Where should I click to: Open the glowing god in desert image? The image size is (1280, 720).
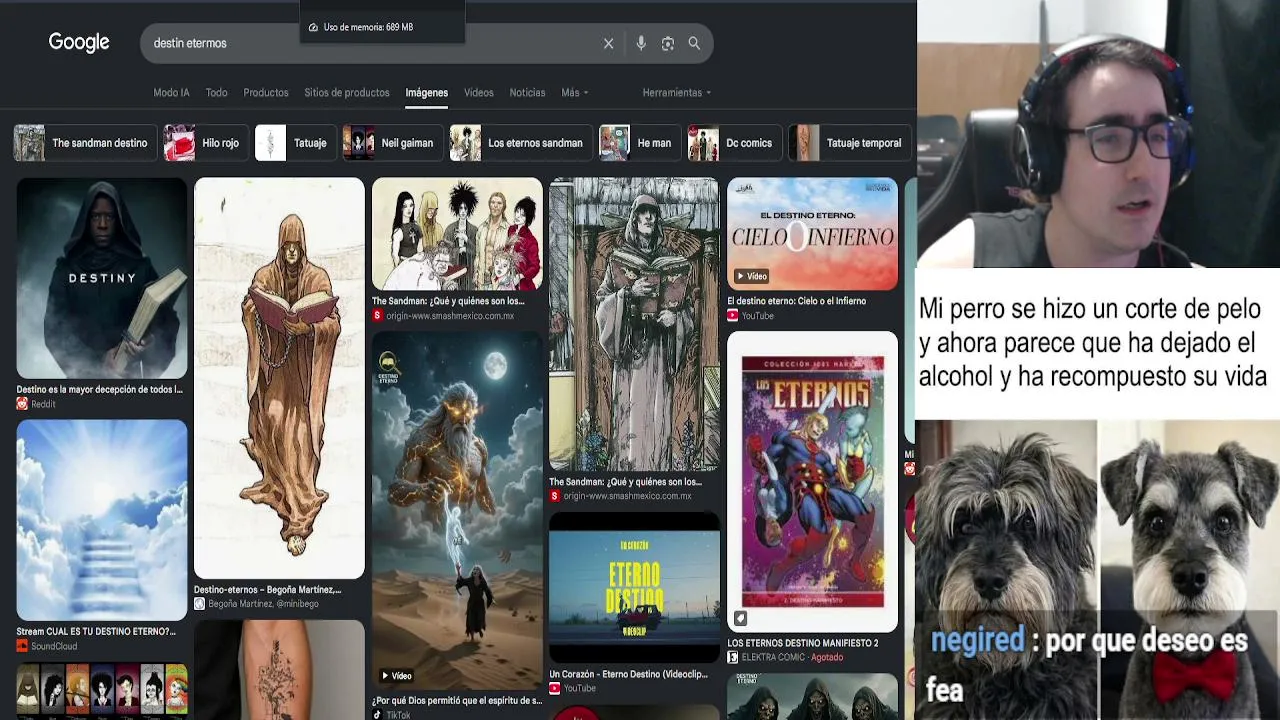[457, 511]
